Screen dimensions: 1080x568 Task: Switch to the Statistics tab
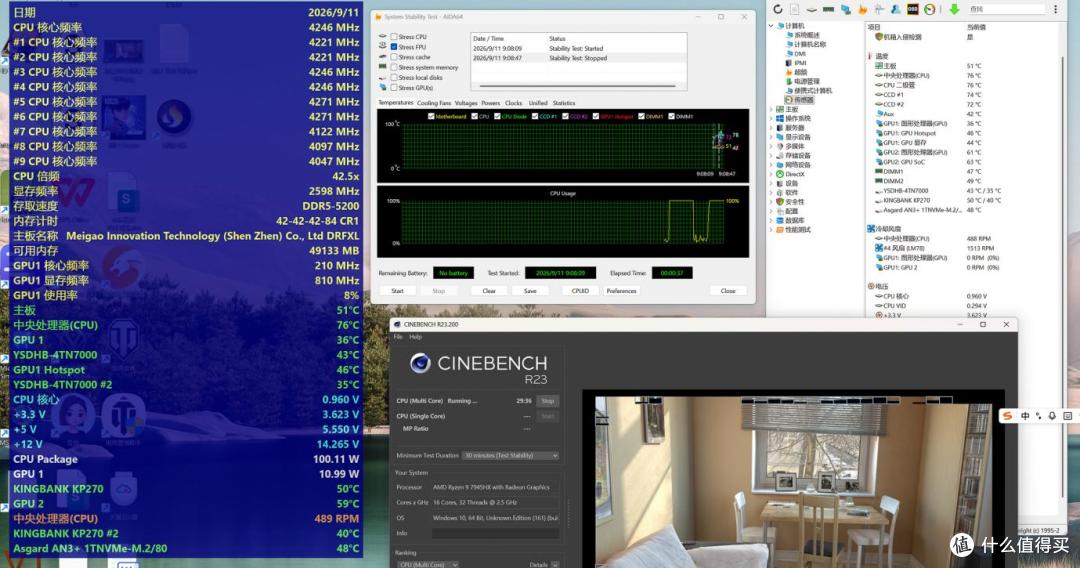pyautogui.click(x=563, y=103)
